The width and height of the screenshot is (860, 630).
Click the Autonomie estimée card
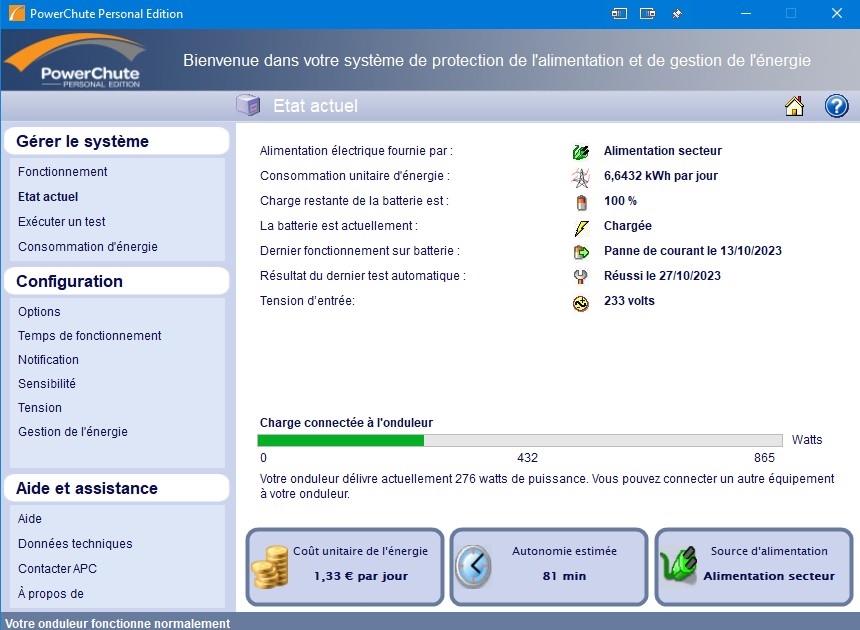pos(549,567)
